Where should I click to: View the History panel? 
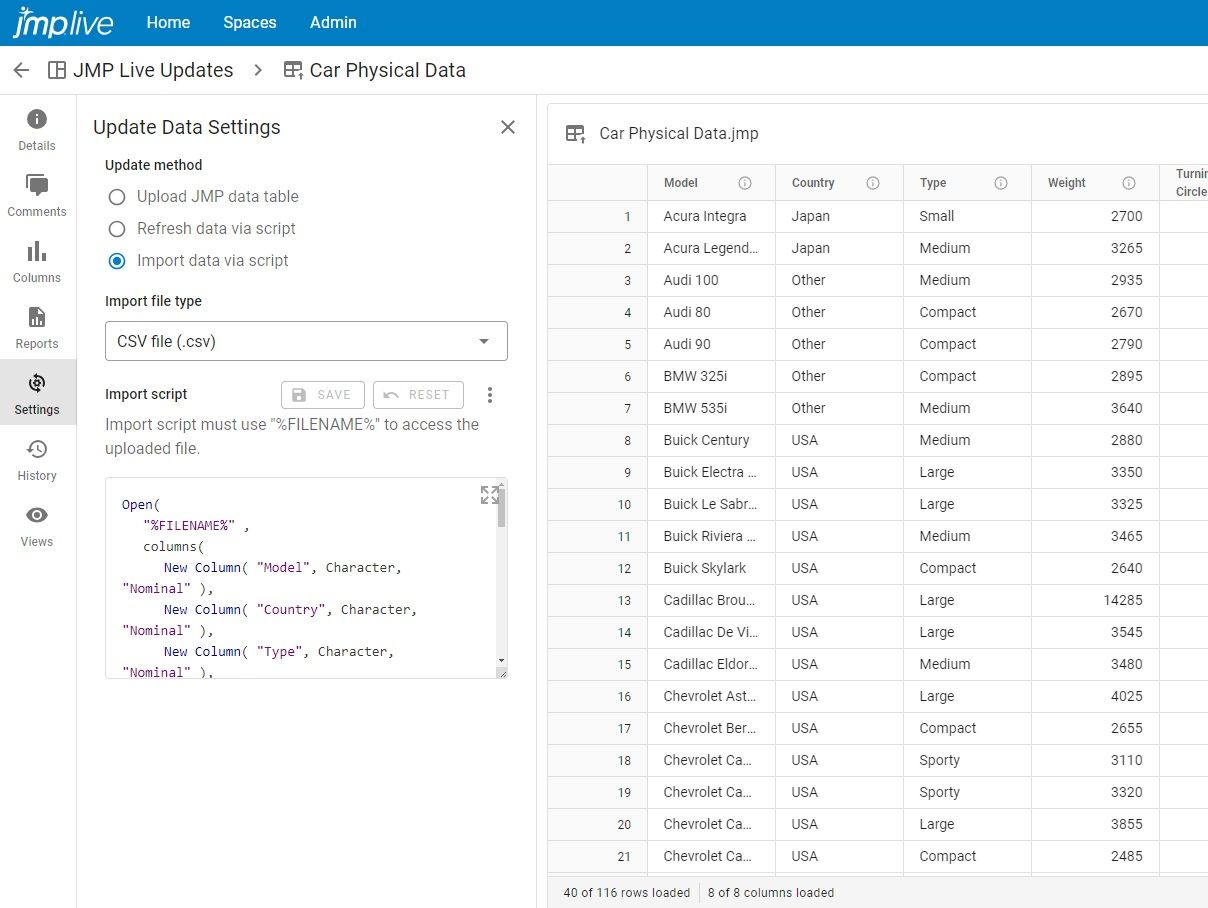point(36,458)
